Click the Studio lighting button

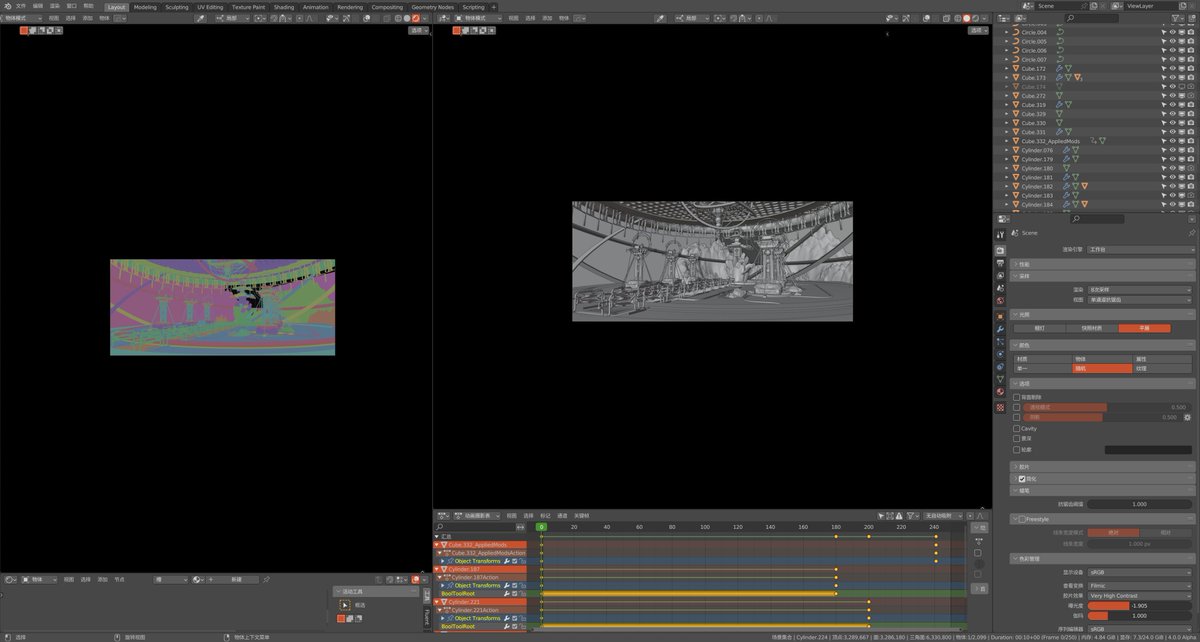click(x=1039, y=328)
